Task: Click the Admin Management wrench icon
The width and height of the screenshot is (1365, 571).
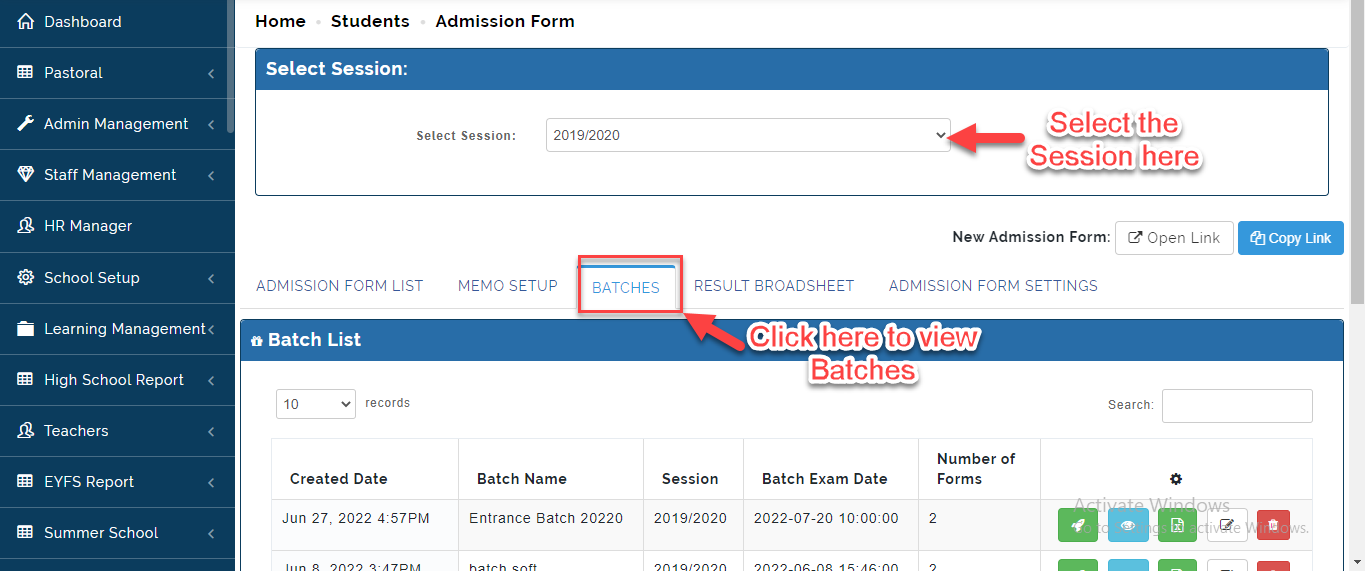Action: pos(26,123)
